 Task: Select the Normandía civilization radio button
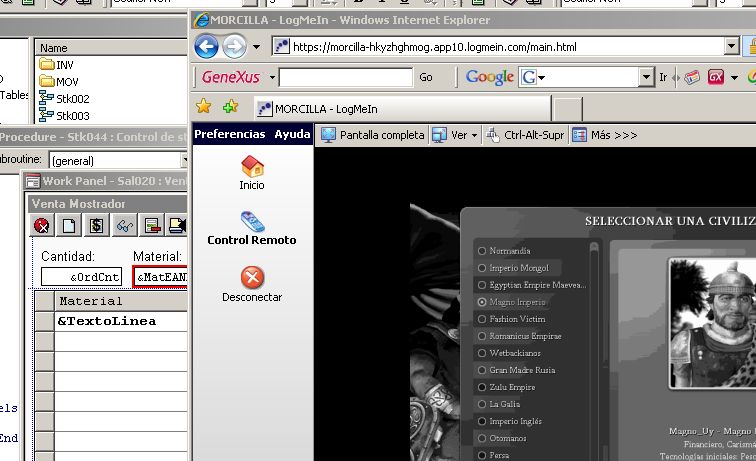coord(482,251)
